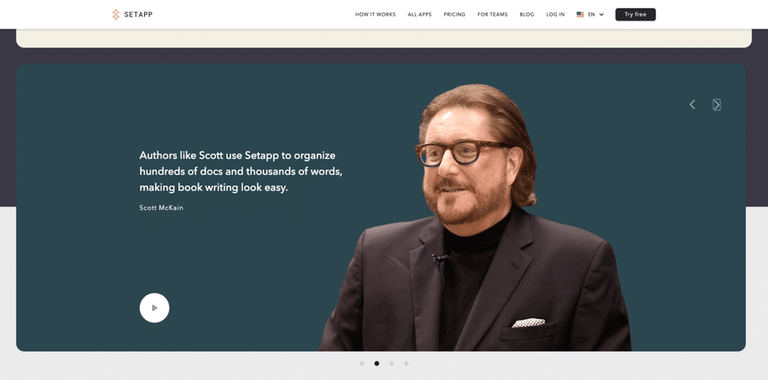This screenshot has width=768, height=380.
Task: Play Scott McKain's testimonial video
Action: pos(154,308)
